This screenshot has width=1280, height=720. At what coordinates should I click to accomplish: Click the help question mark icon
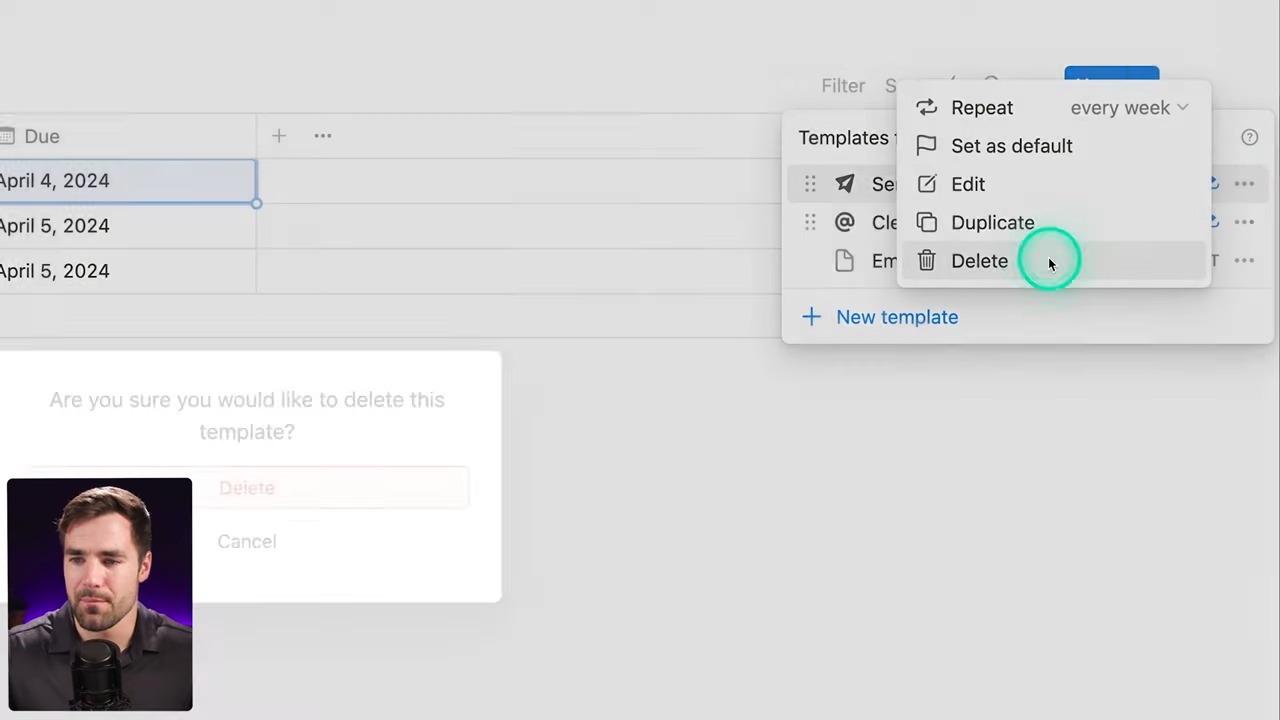pyautogui.click(x=1249, y=138)
